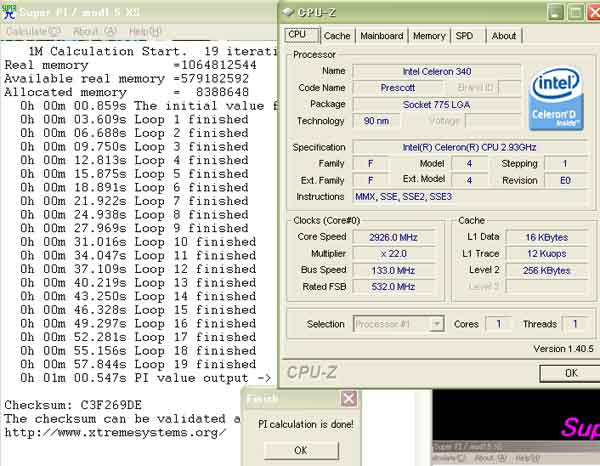The height and width of the screenshot is (466, 600).
Task: Click the Technology value 90 nm
Action: tap(376, 121)
